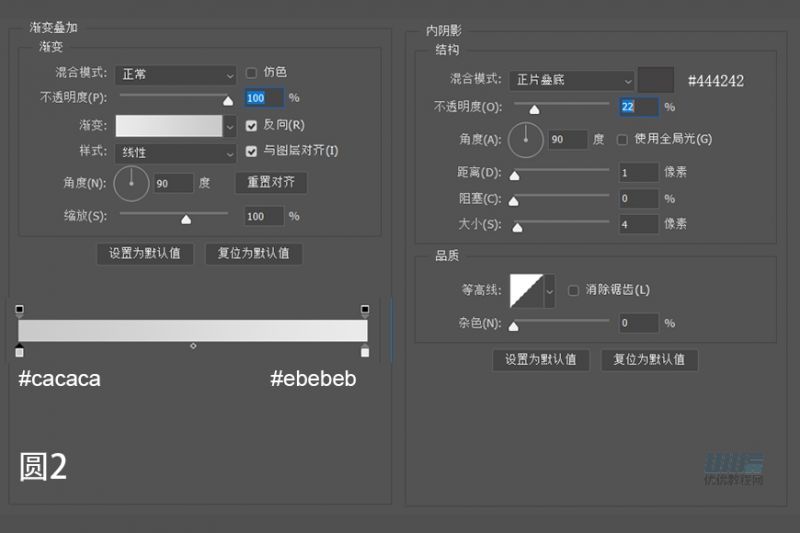
Task: Select the left opacity stop above gradient
Action: click(x=20, y=310)
